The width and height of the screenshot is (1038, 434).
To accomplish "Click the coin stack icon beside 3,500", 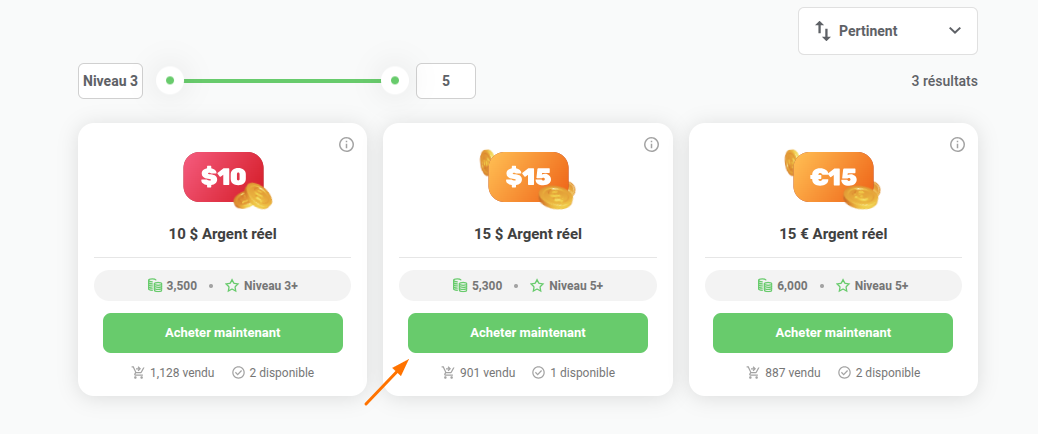I will [x=154, y=286].
